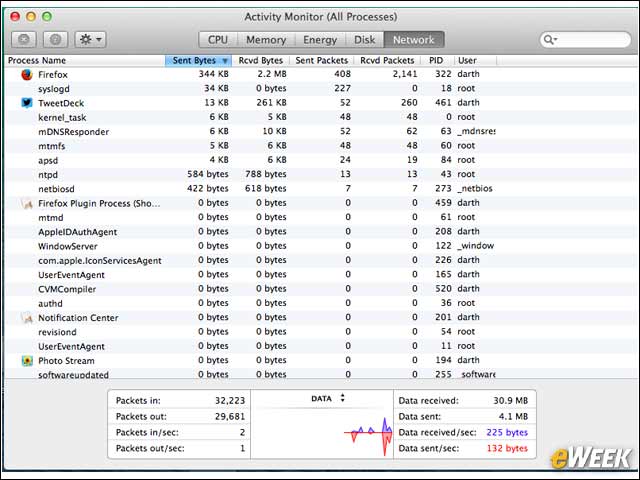
Task: Sort by User column header
Action: pos(476,60)
